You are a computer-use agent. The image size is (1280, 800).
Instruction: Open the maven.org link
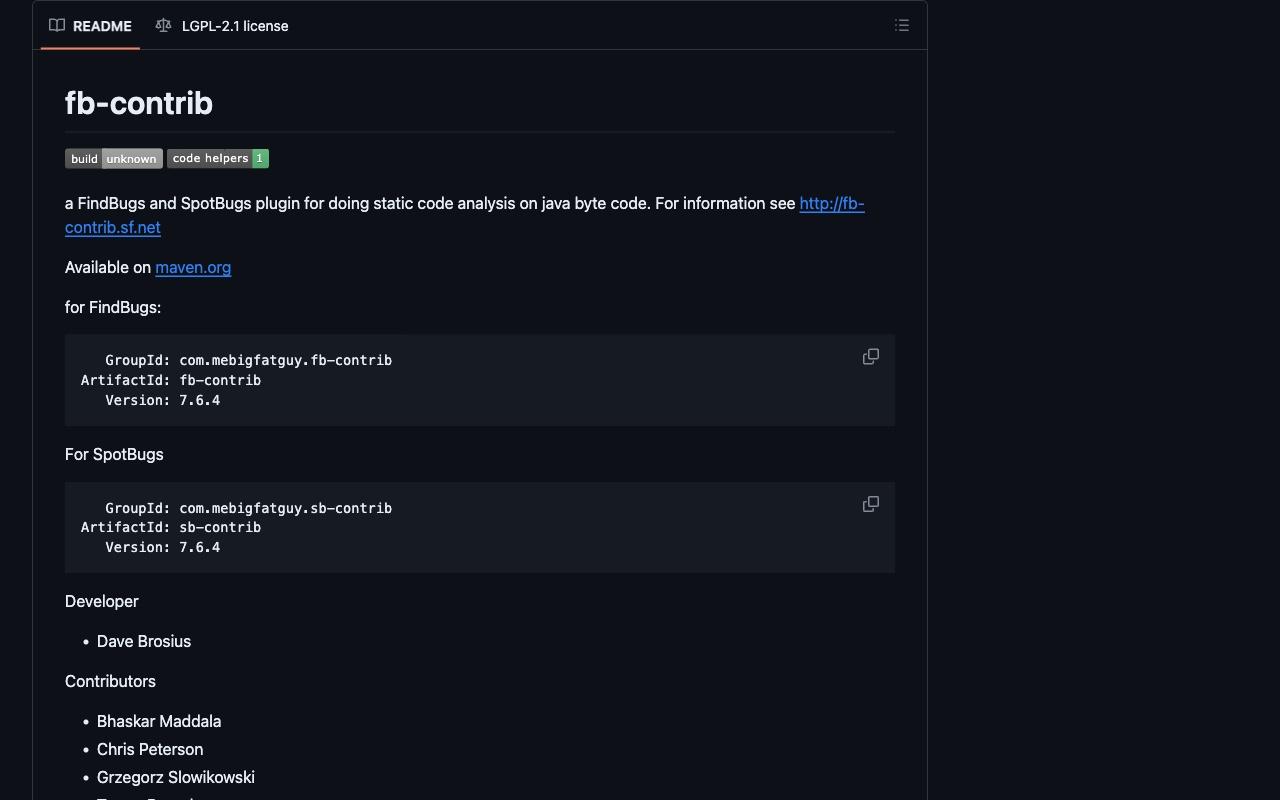pos(193,267)
